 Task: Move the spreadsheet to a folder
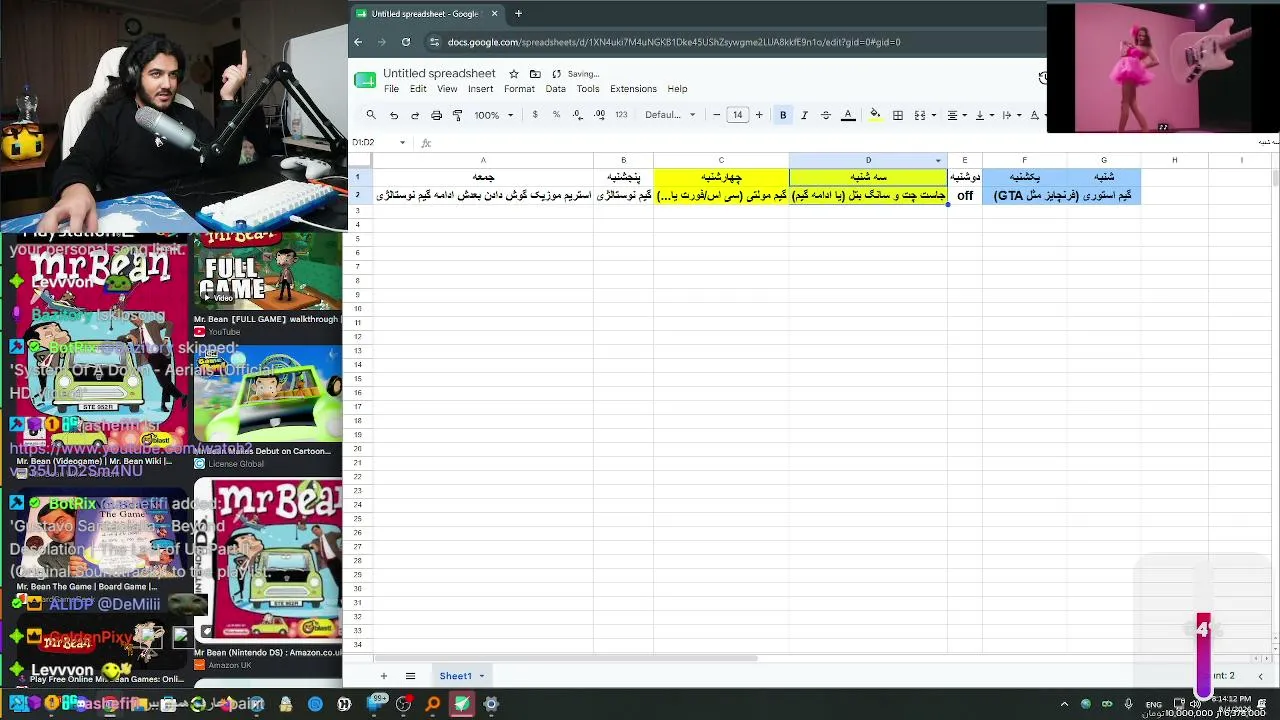coord(535,74)
